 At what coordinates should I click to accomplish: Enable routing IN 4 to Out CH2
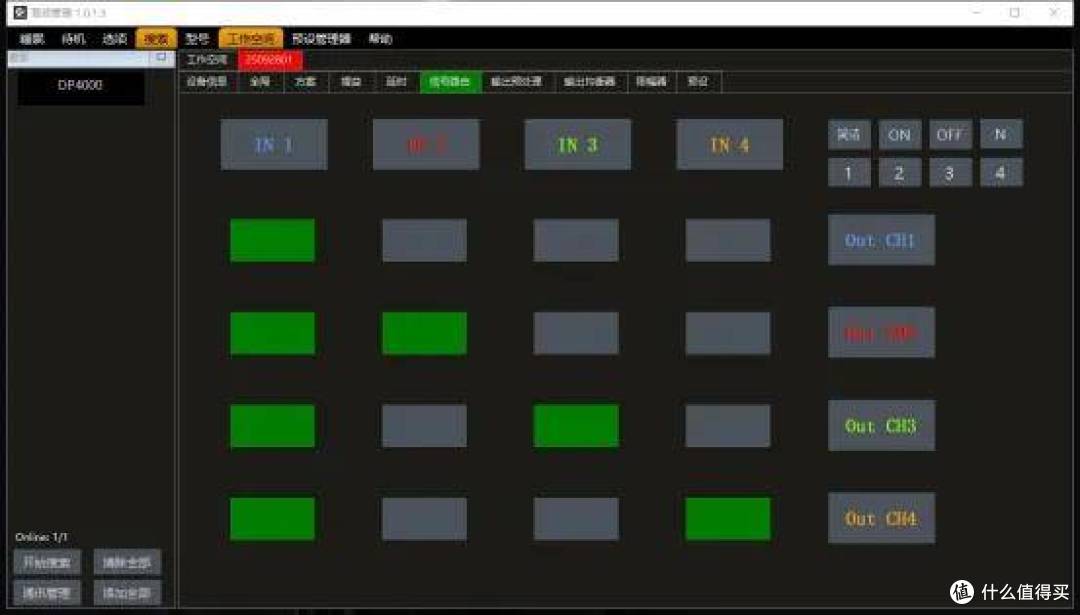tap(728, 333)
